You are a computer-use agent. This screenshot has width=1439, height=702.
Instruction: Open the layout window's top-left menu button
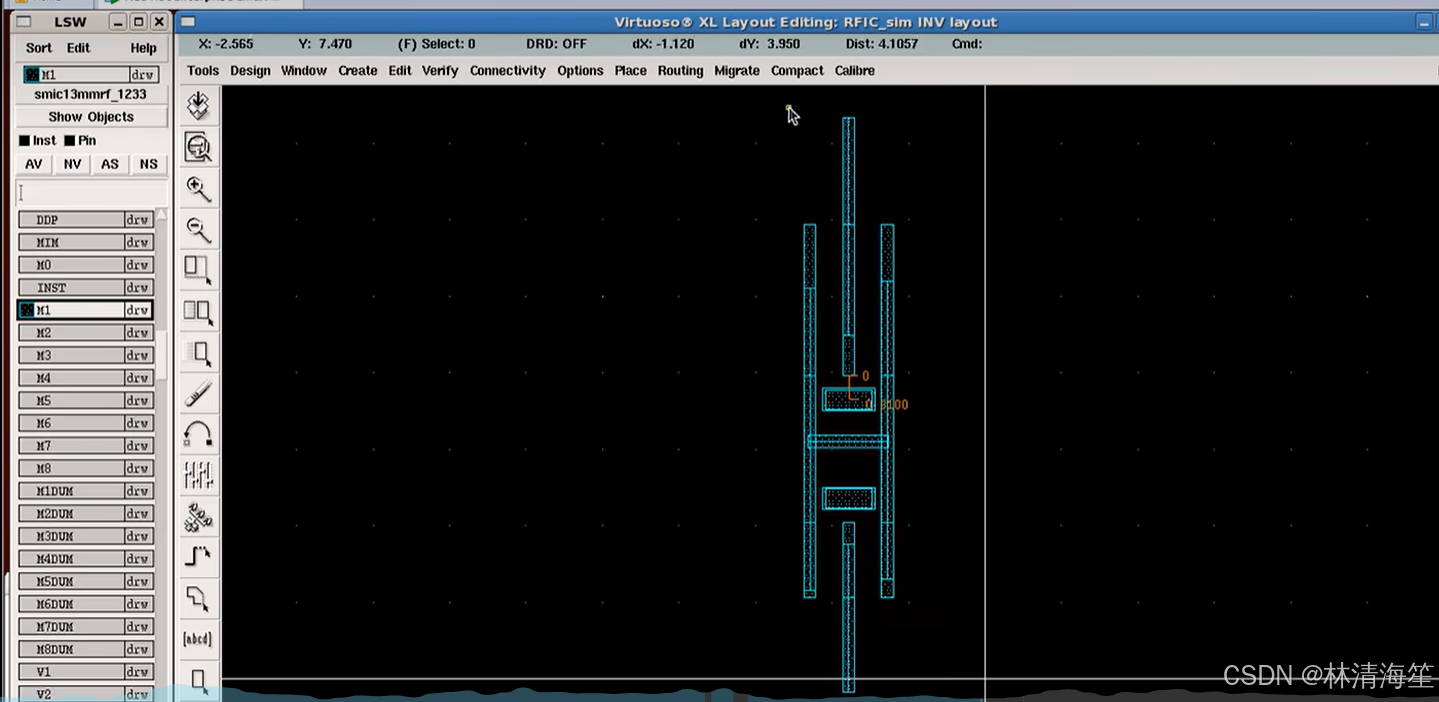(x=187, y=22)
